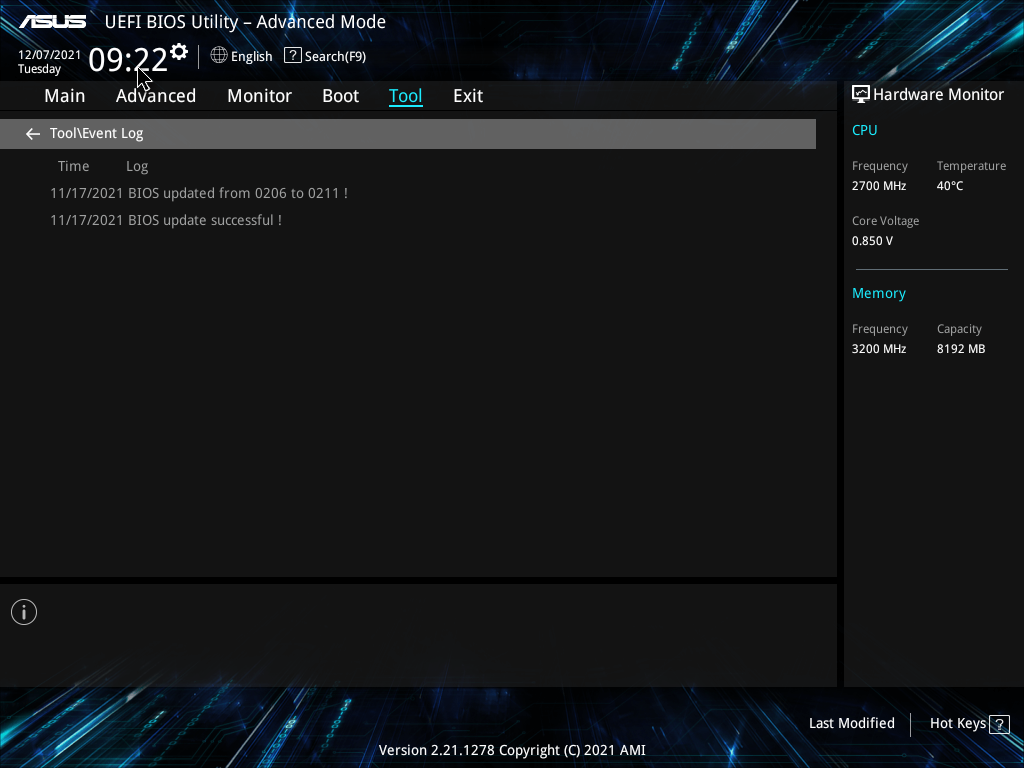Click the 0.850 V core voltage value
Screen dimensions: 1024x768
coord(872,241)
